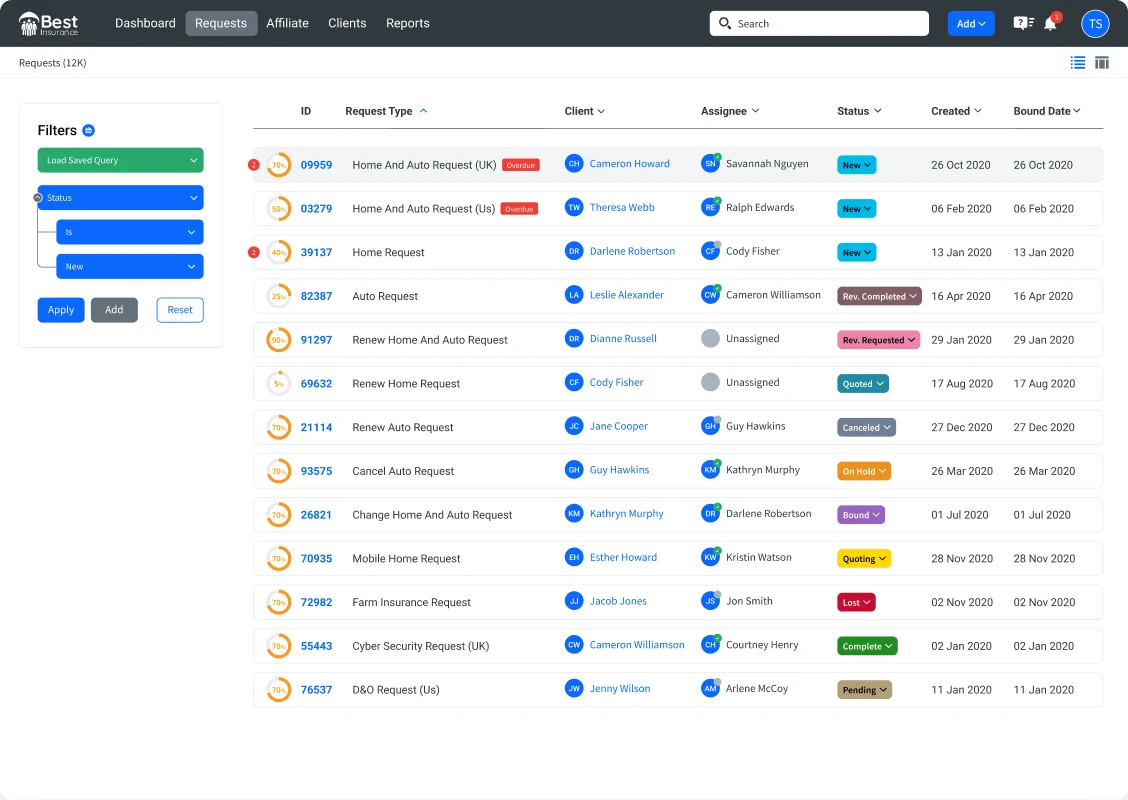Click Cameron Howard's CH client avatar
The image size is (1128, 800).
(x=573, y=164)
